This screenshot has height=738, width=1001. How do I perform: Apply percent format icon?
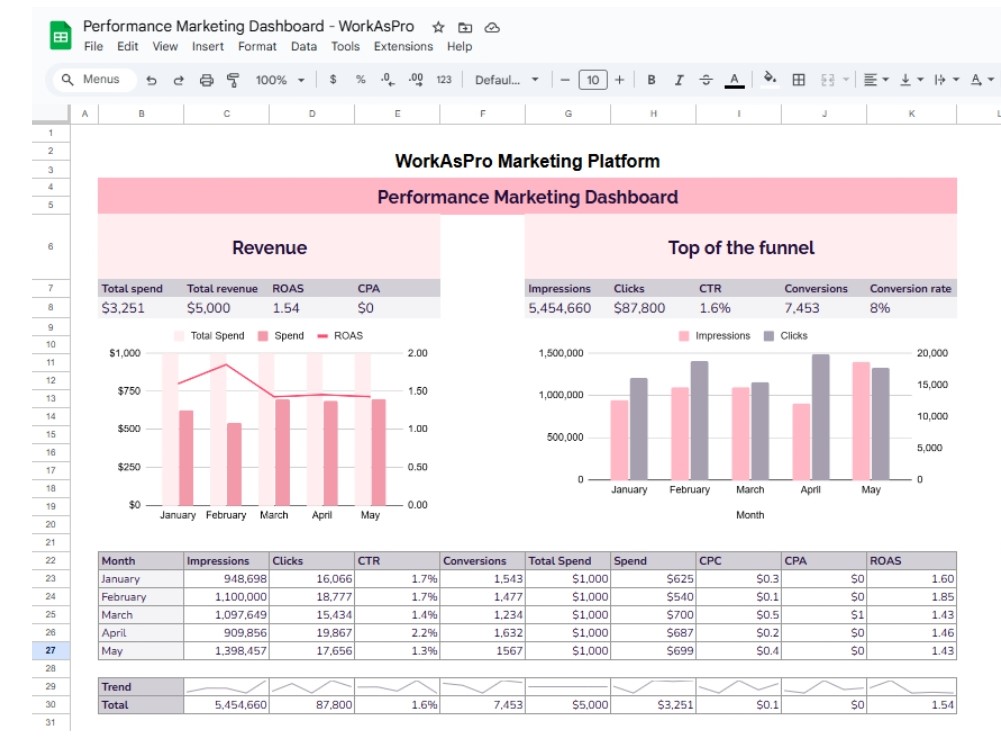click(x=361, y=80)
